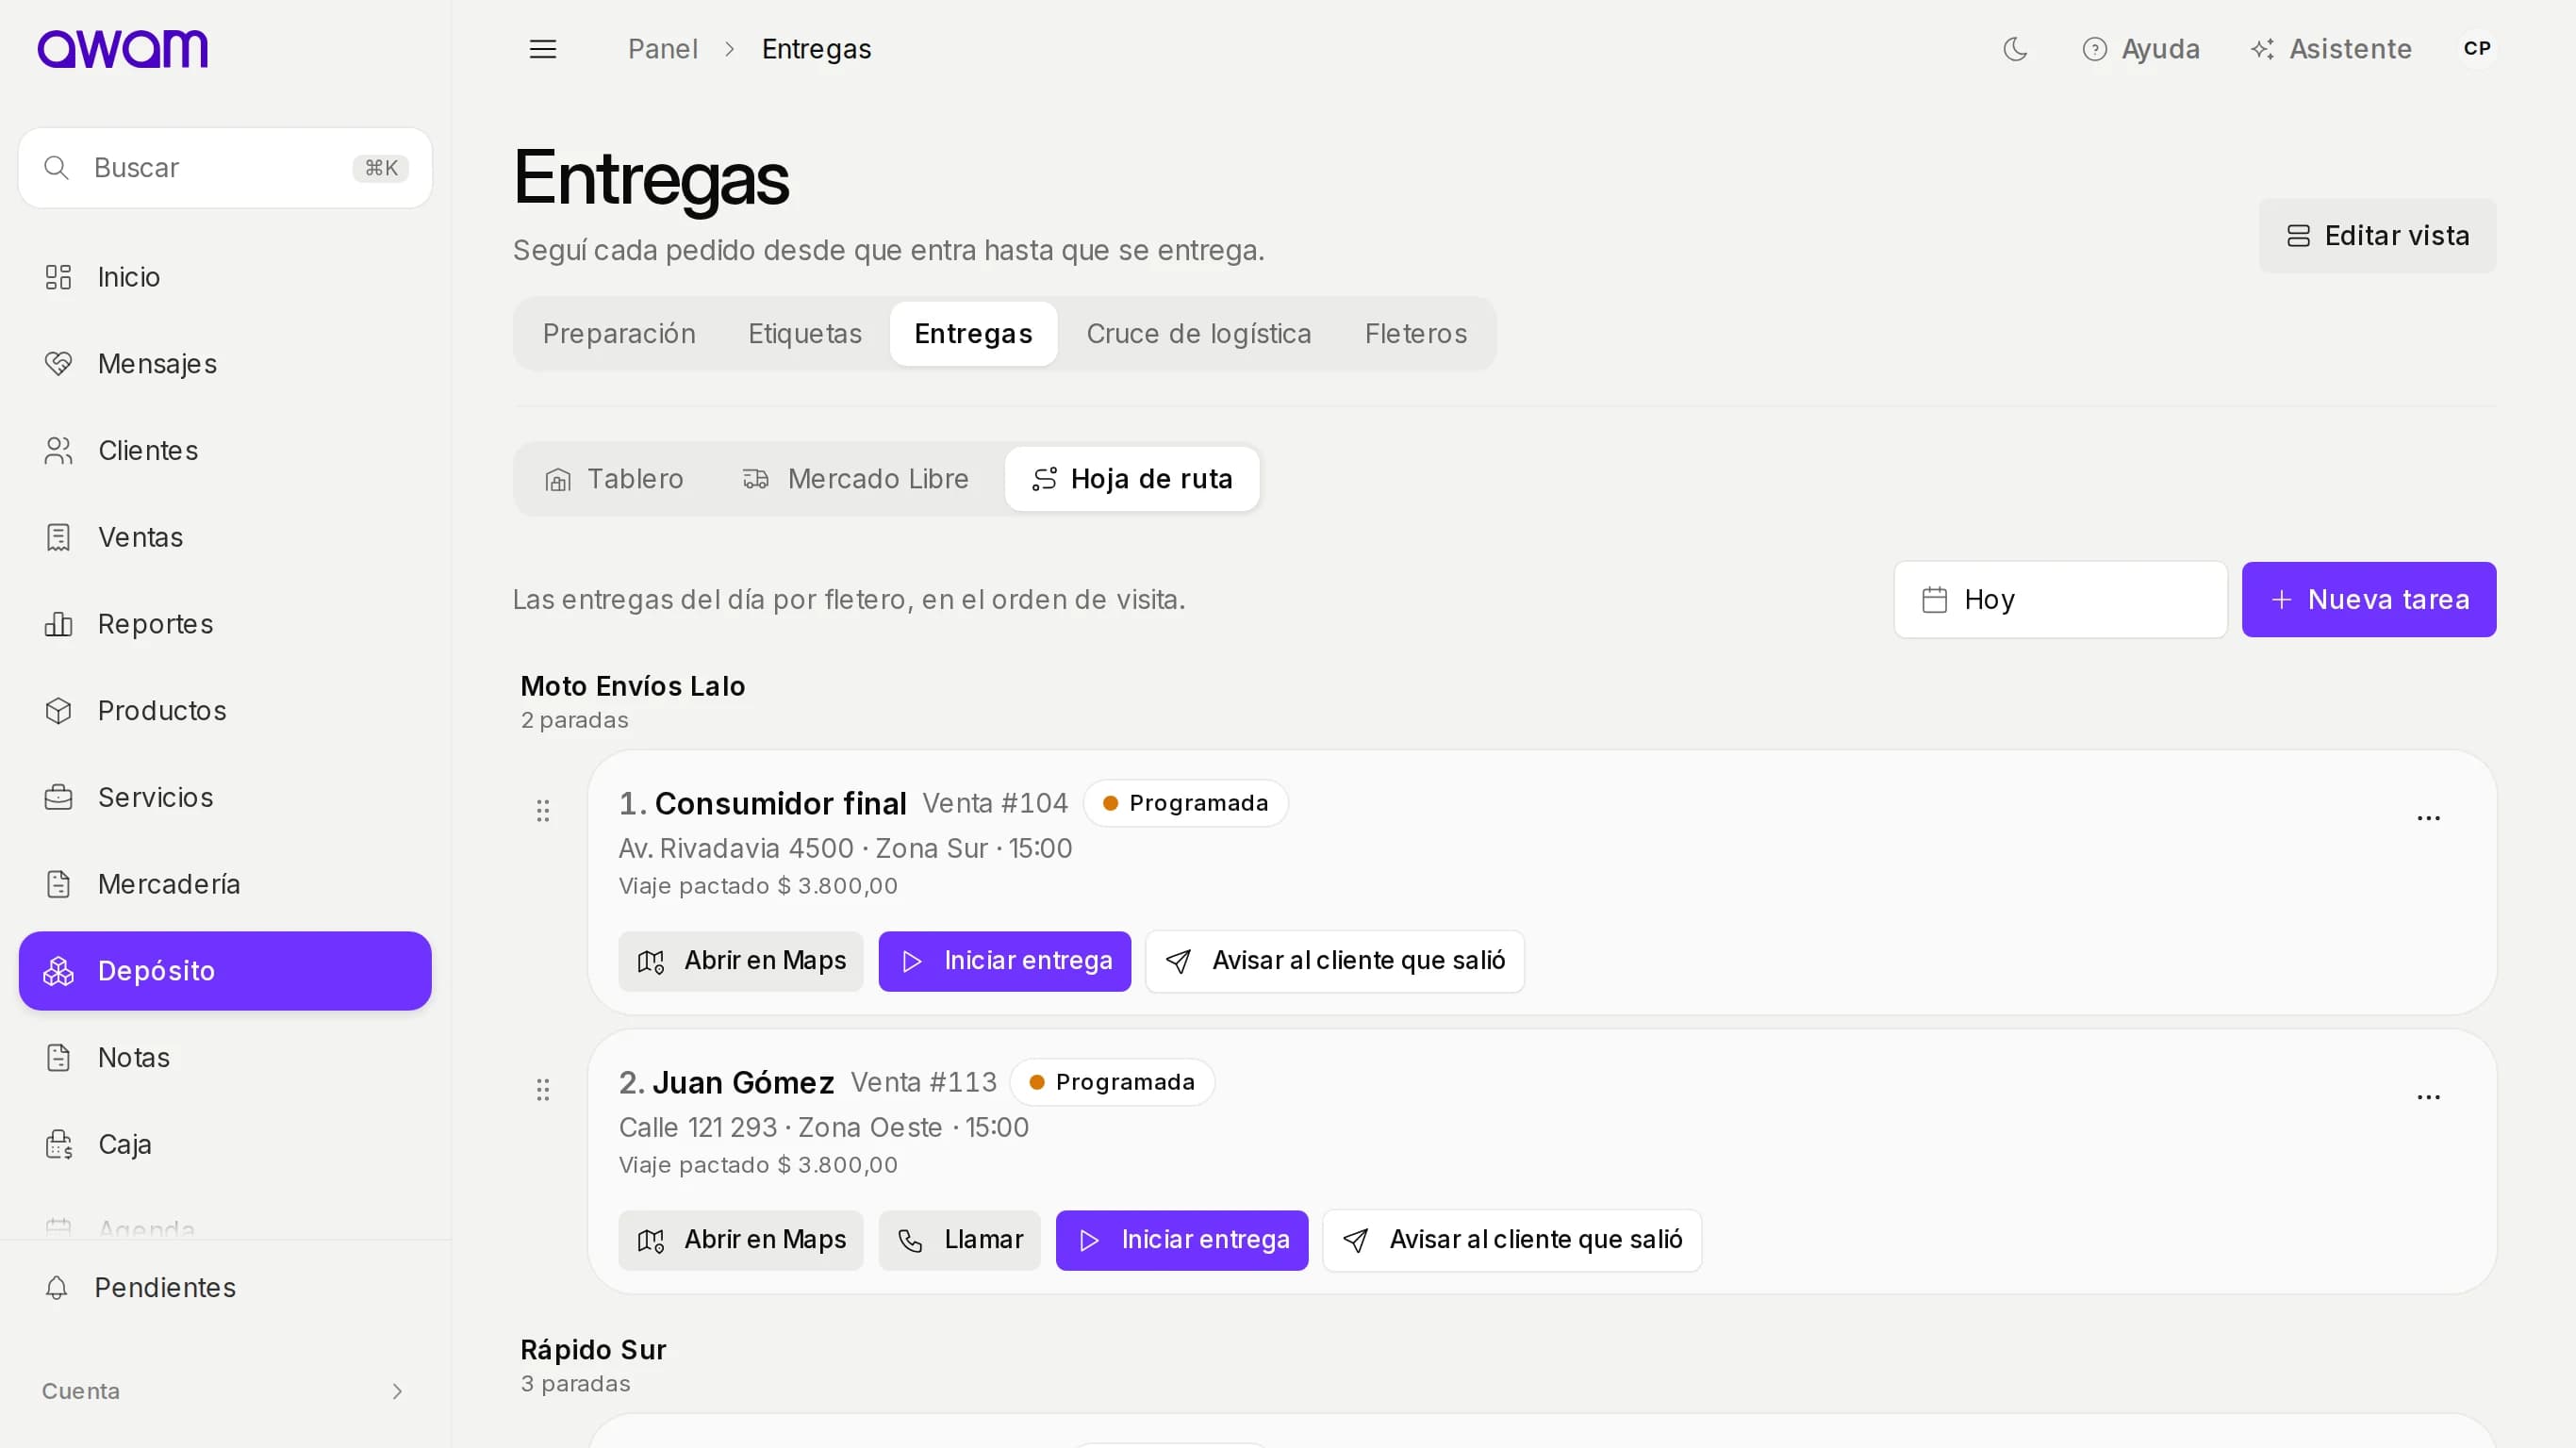The height and width of the screenshot is (1448, 2576).
Task: Open Ayuda help
Action: (x=2141, y=49)
